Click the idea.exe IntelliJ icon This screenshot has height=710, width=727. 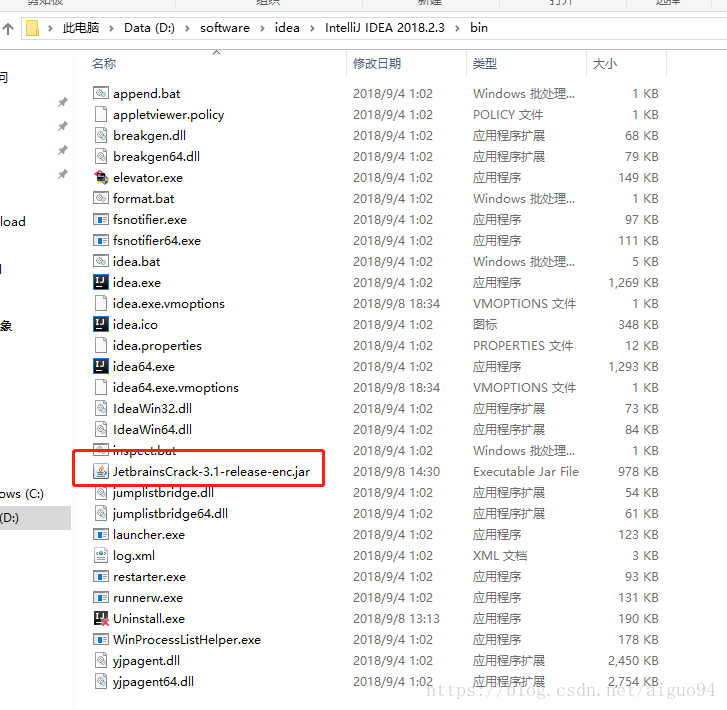[101, 282]
